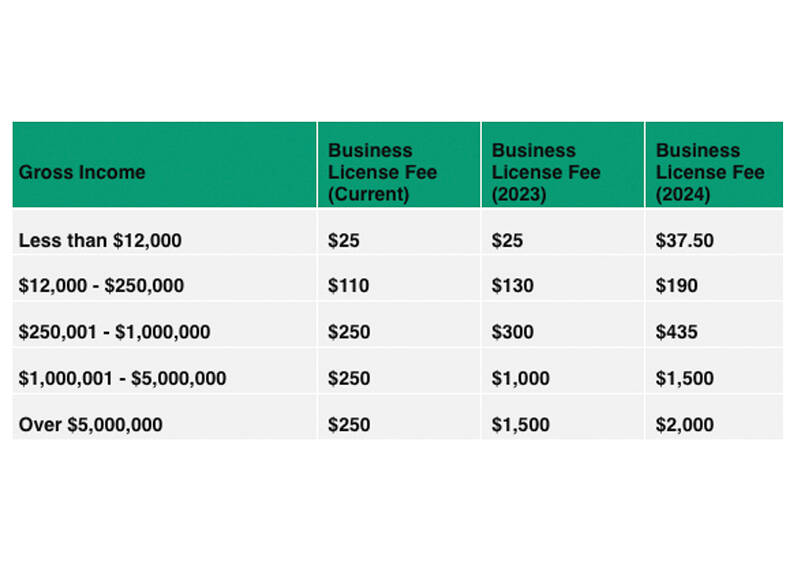This screenshot has height=569, width=801.
Task: Select the '$250,001 - $1,000,000' income cell
Action: [115, 332]
